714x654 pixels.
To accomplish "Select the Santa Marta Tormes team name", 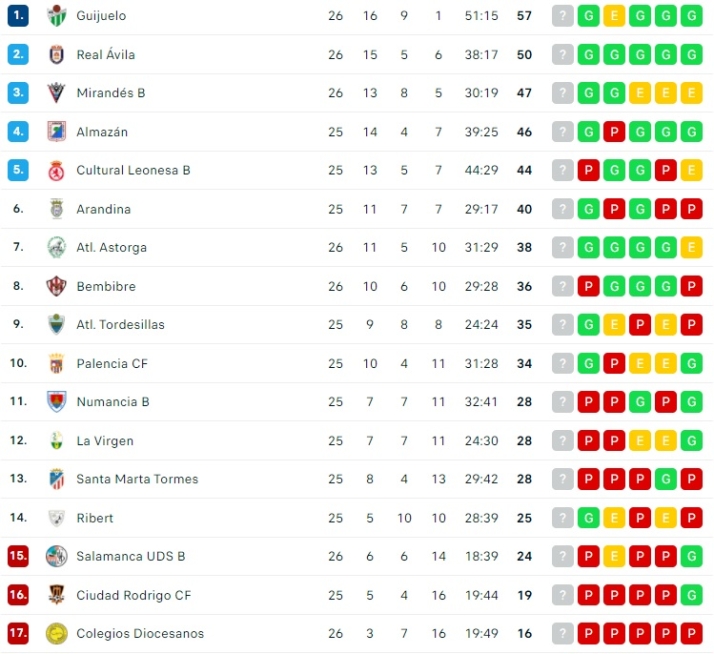I will pyautogui.click(x=137, y=479).
